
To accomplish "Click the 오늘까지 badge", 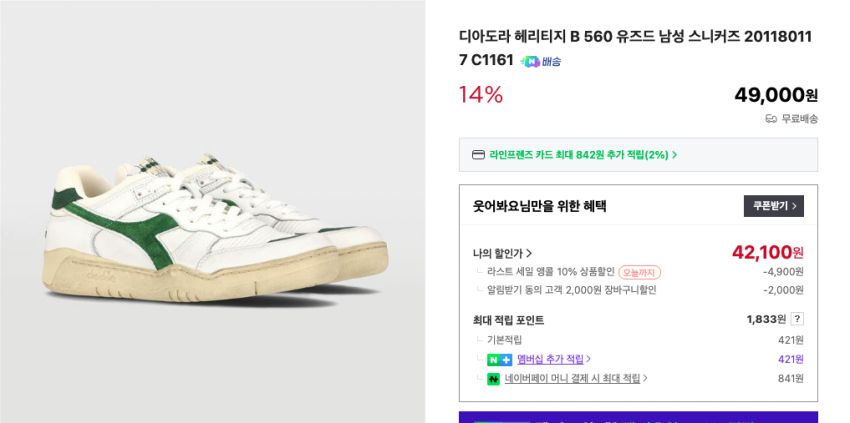I will 639,272.
